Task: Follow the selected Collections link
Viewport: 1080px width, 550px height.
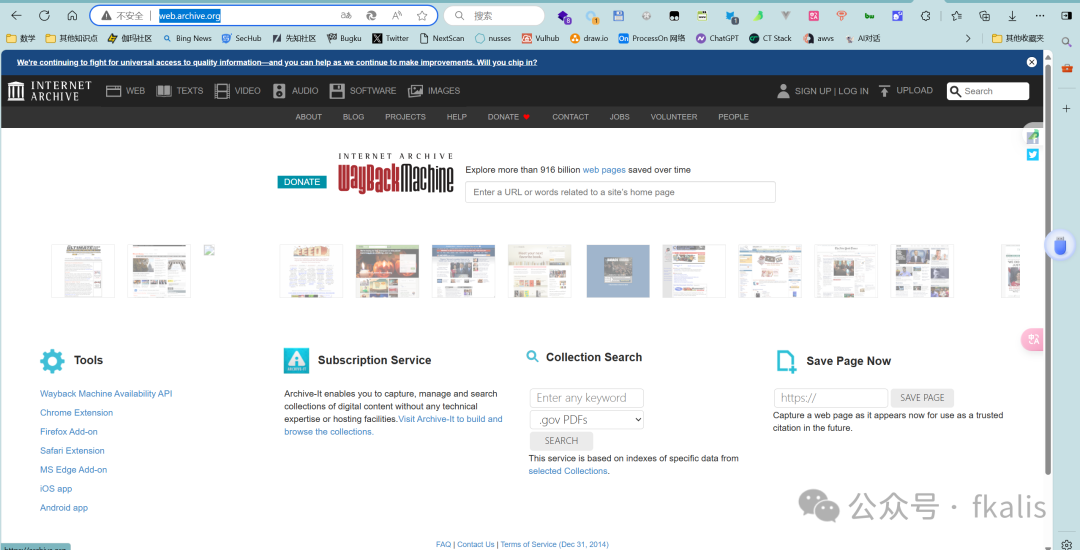Action: (568, 472)
